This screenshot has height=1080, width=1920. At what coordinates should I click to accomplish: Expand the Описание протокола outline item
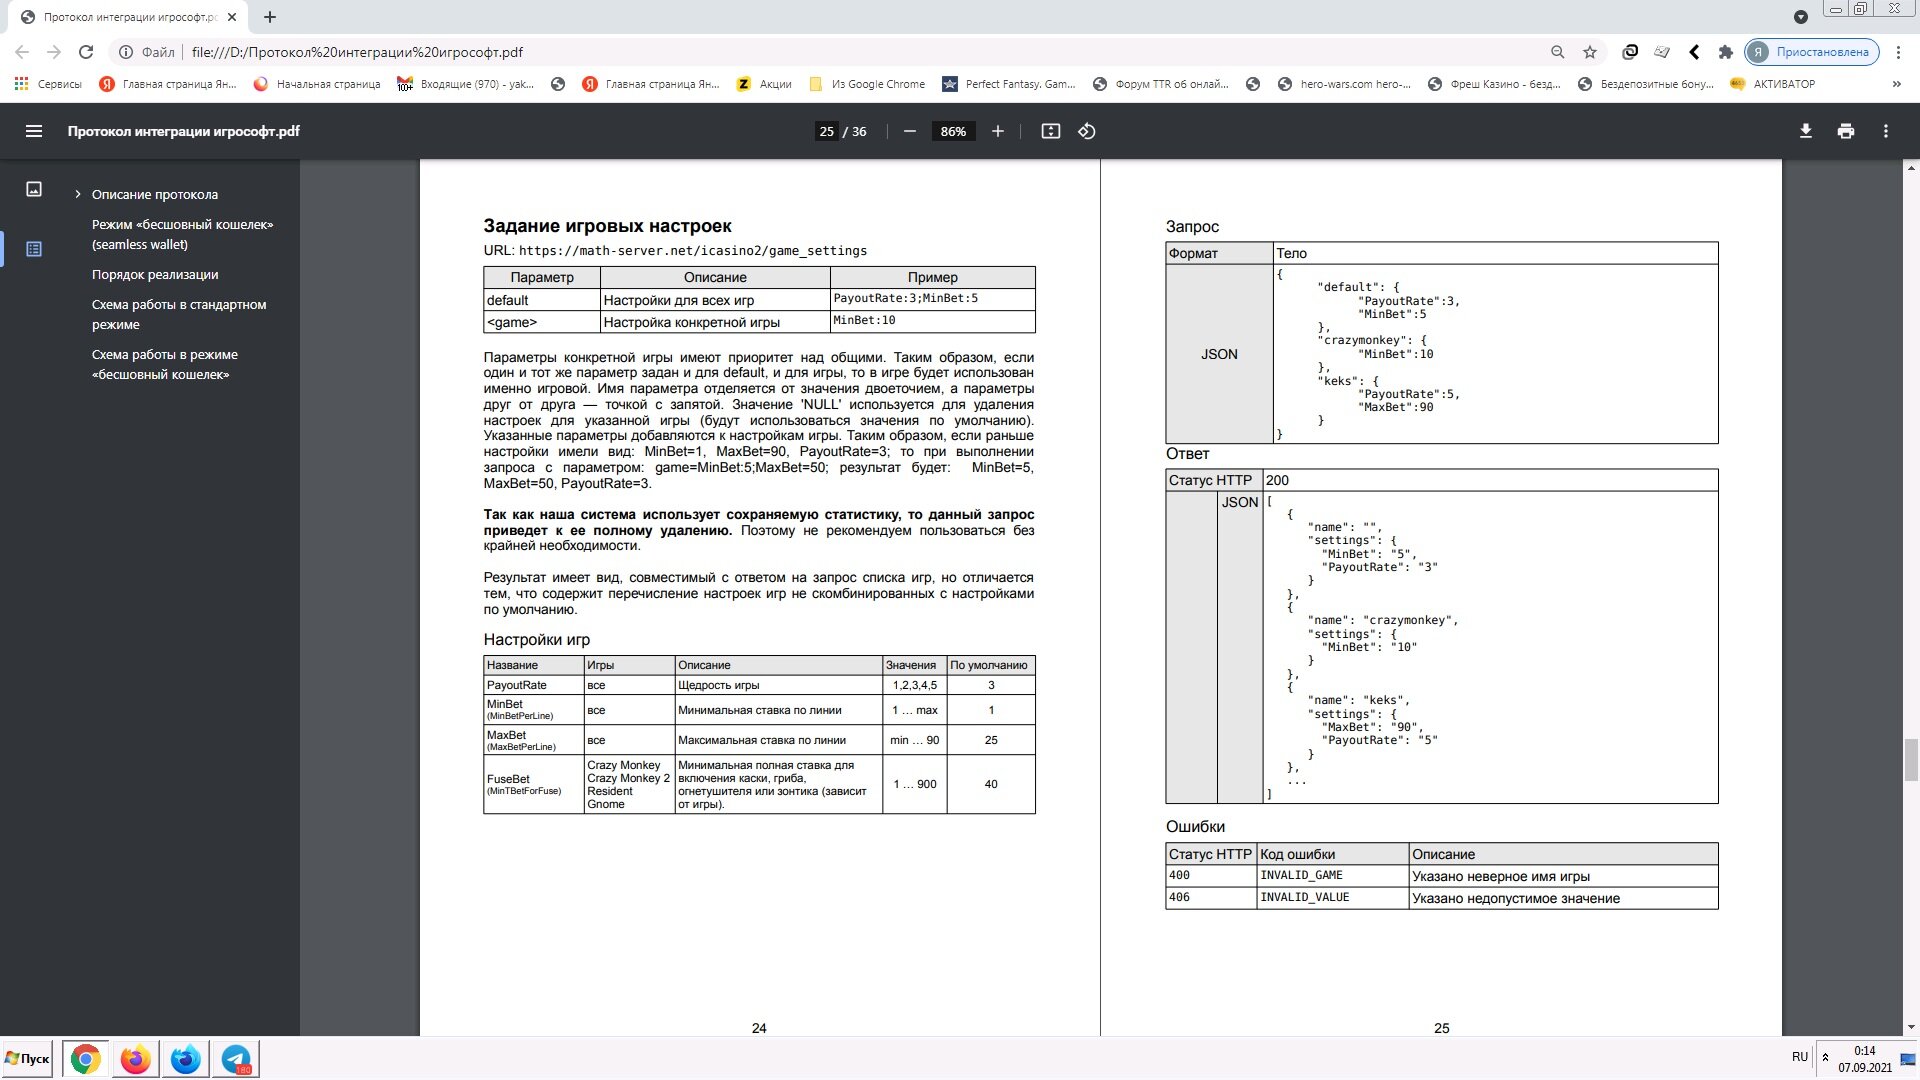[x=77, y=195]
